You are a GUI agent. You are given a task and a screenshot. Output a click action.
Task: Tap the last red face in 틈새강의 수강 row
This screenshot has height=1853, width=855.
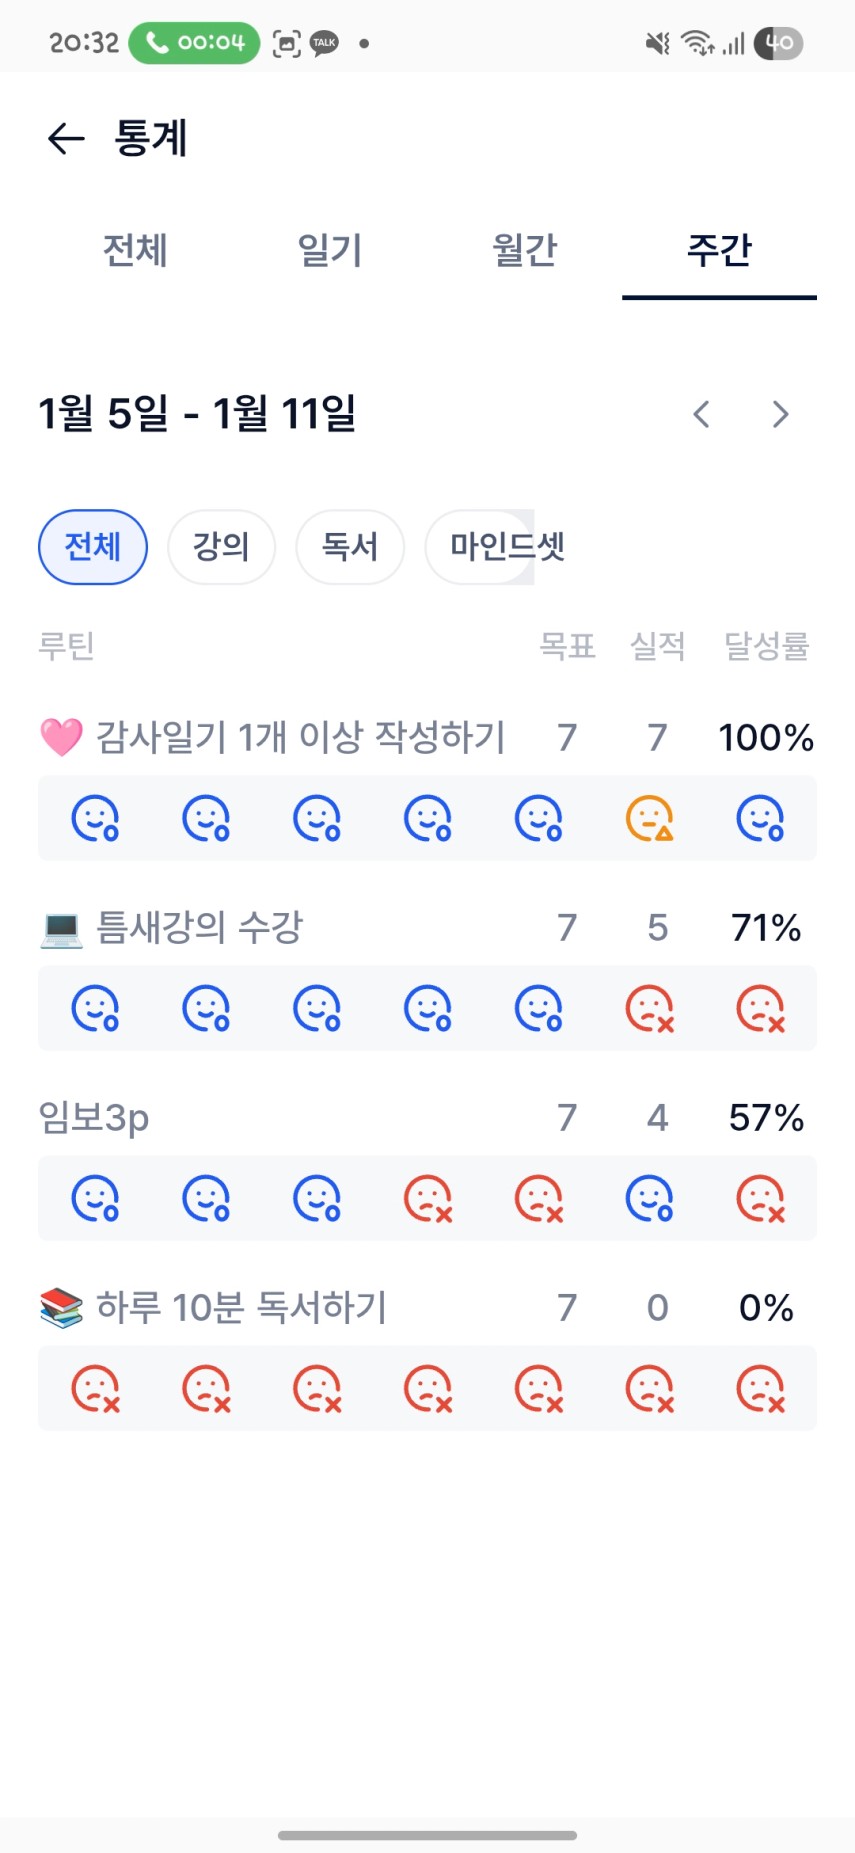(760, 1008)
